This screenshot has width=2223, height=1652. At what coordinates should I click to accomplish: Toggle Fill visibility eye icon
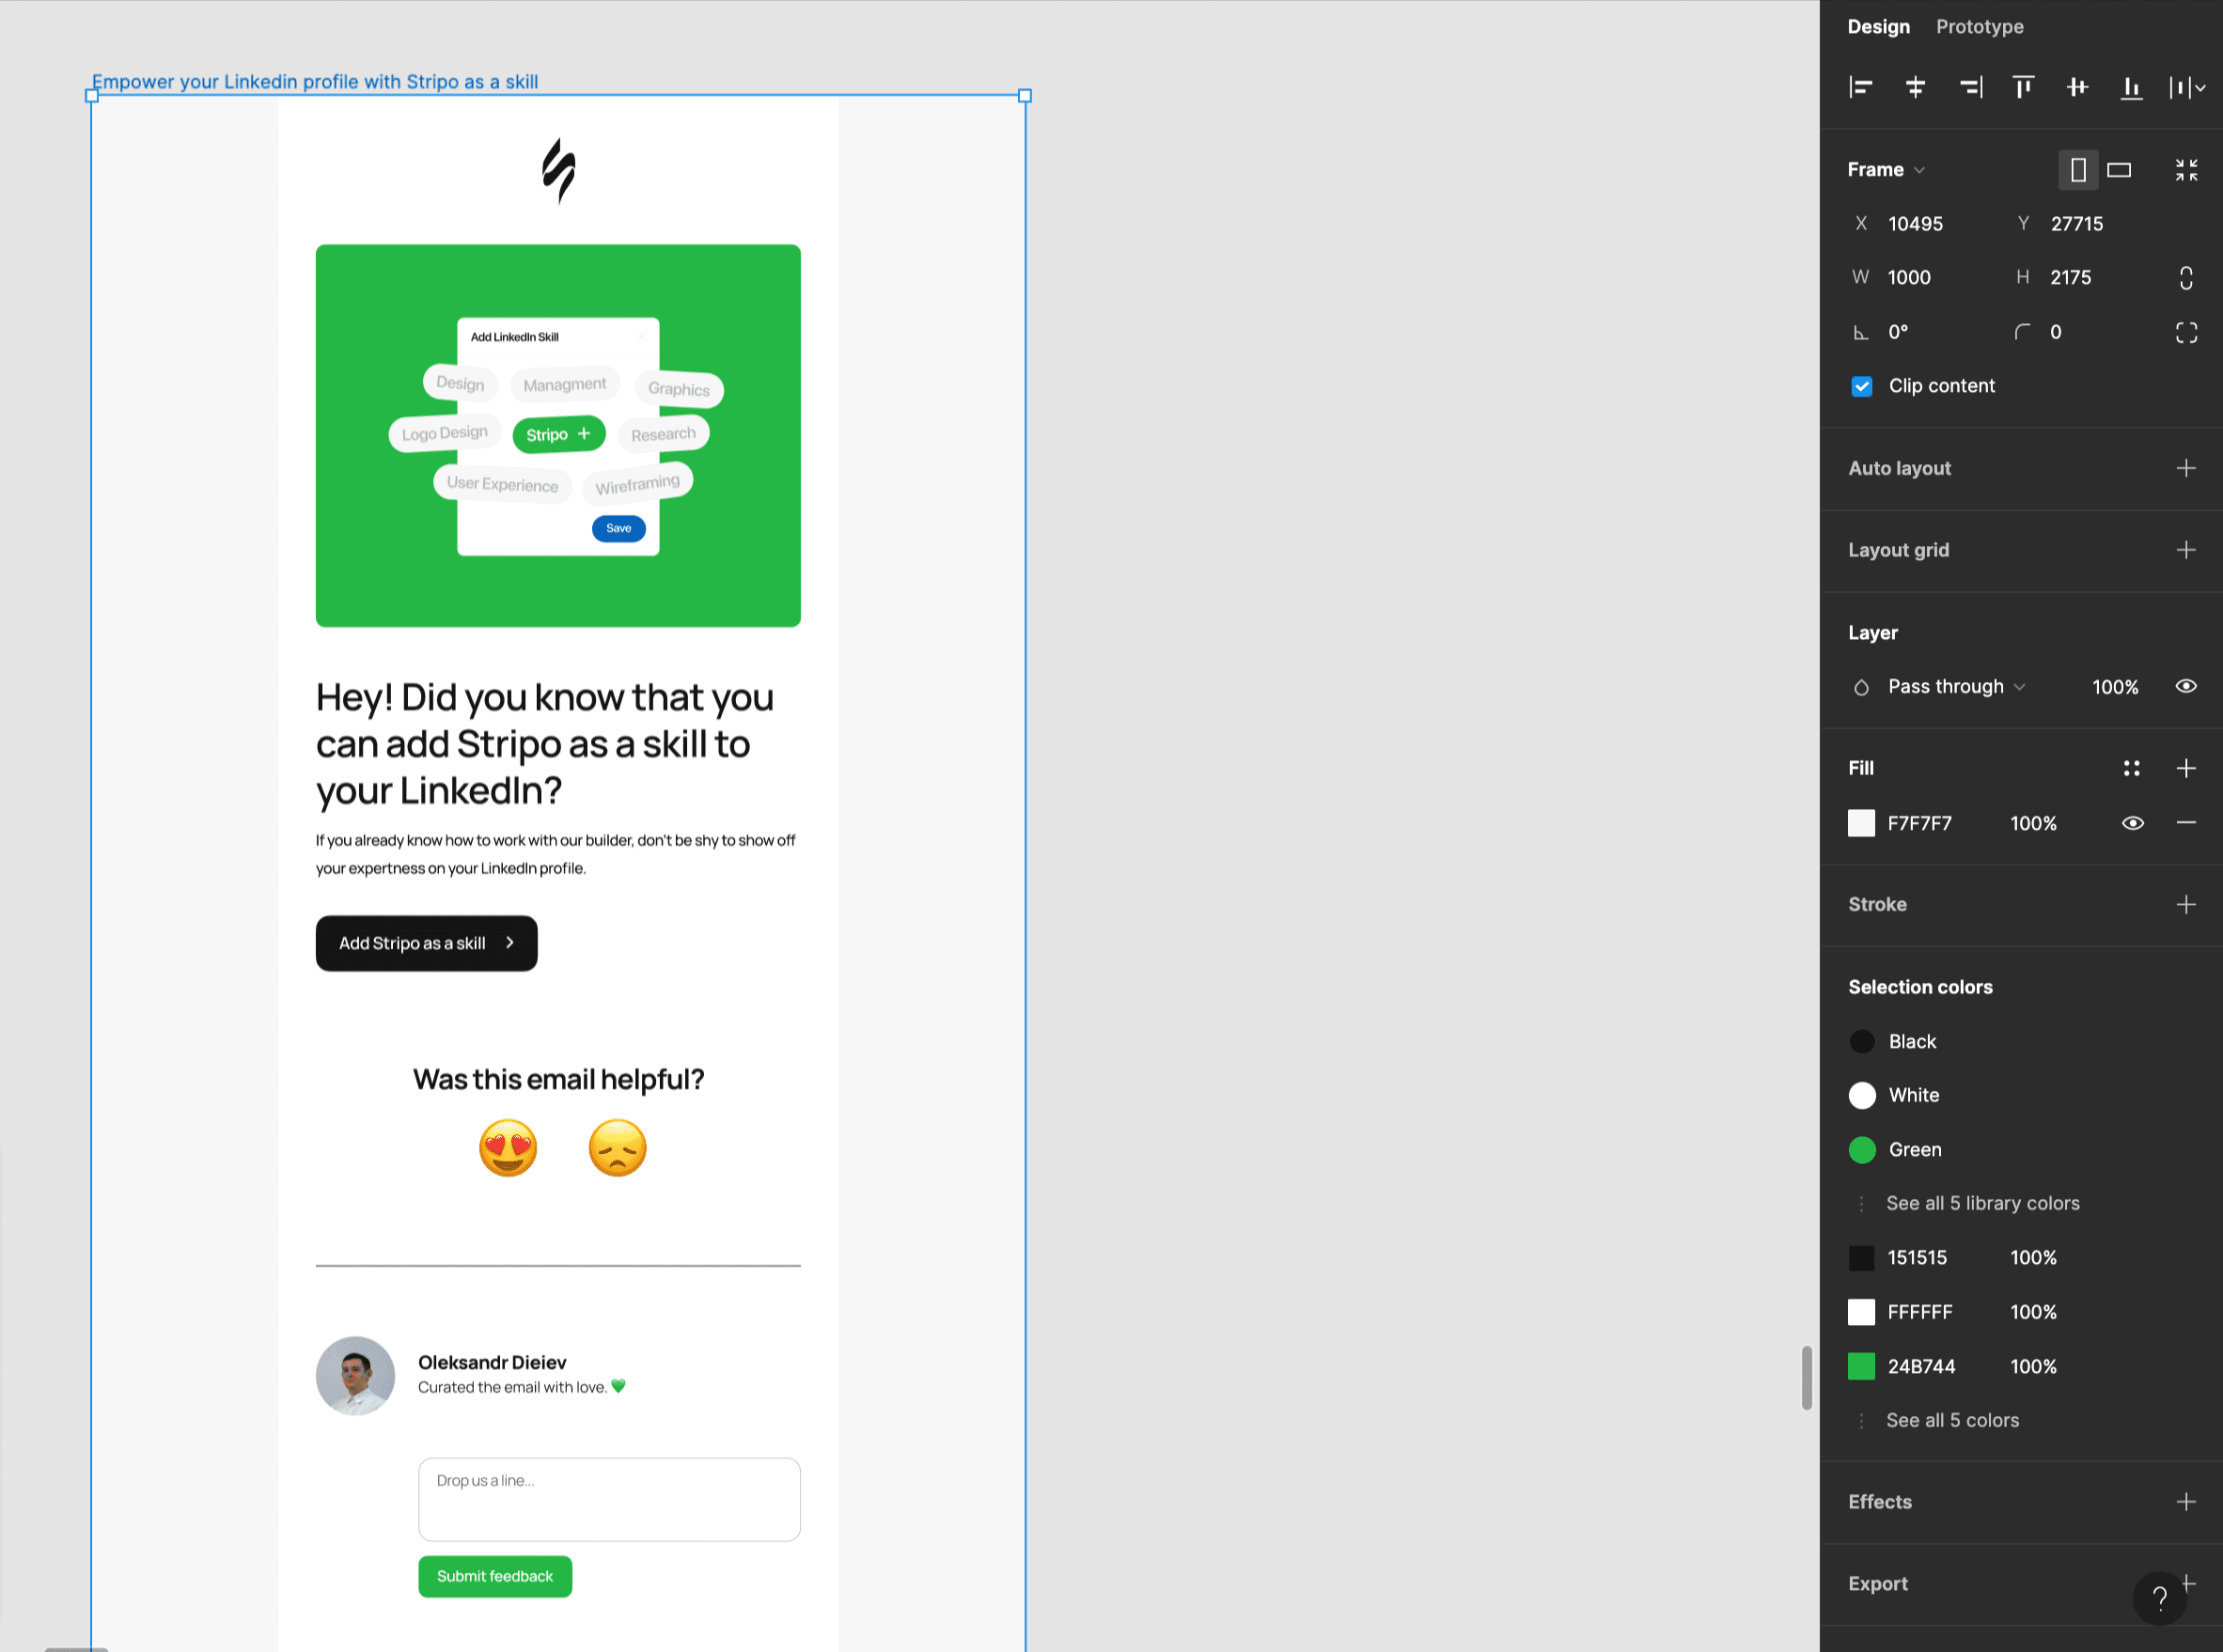(2131, 822)
